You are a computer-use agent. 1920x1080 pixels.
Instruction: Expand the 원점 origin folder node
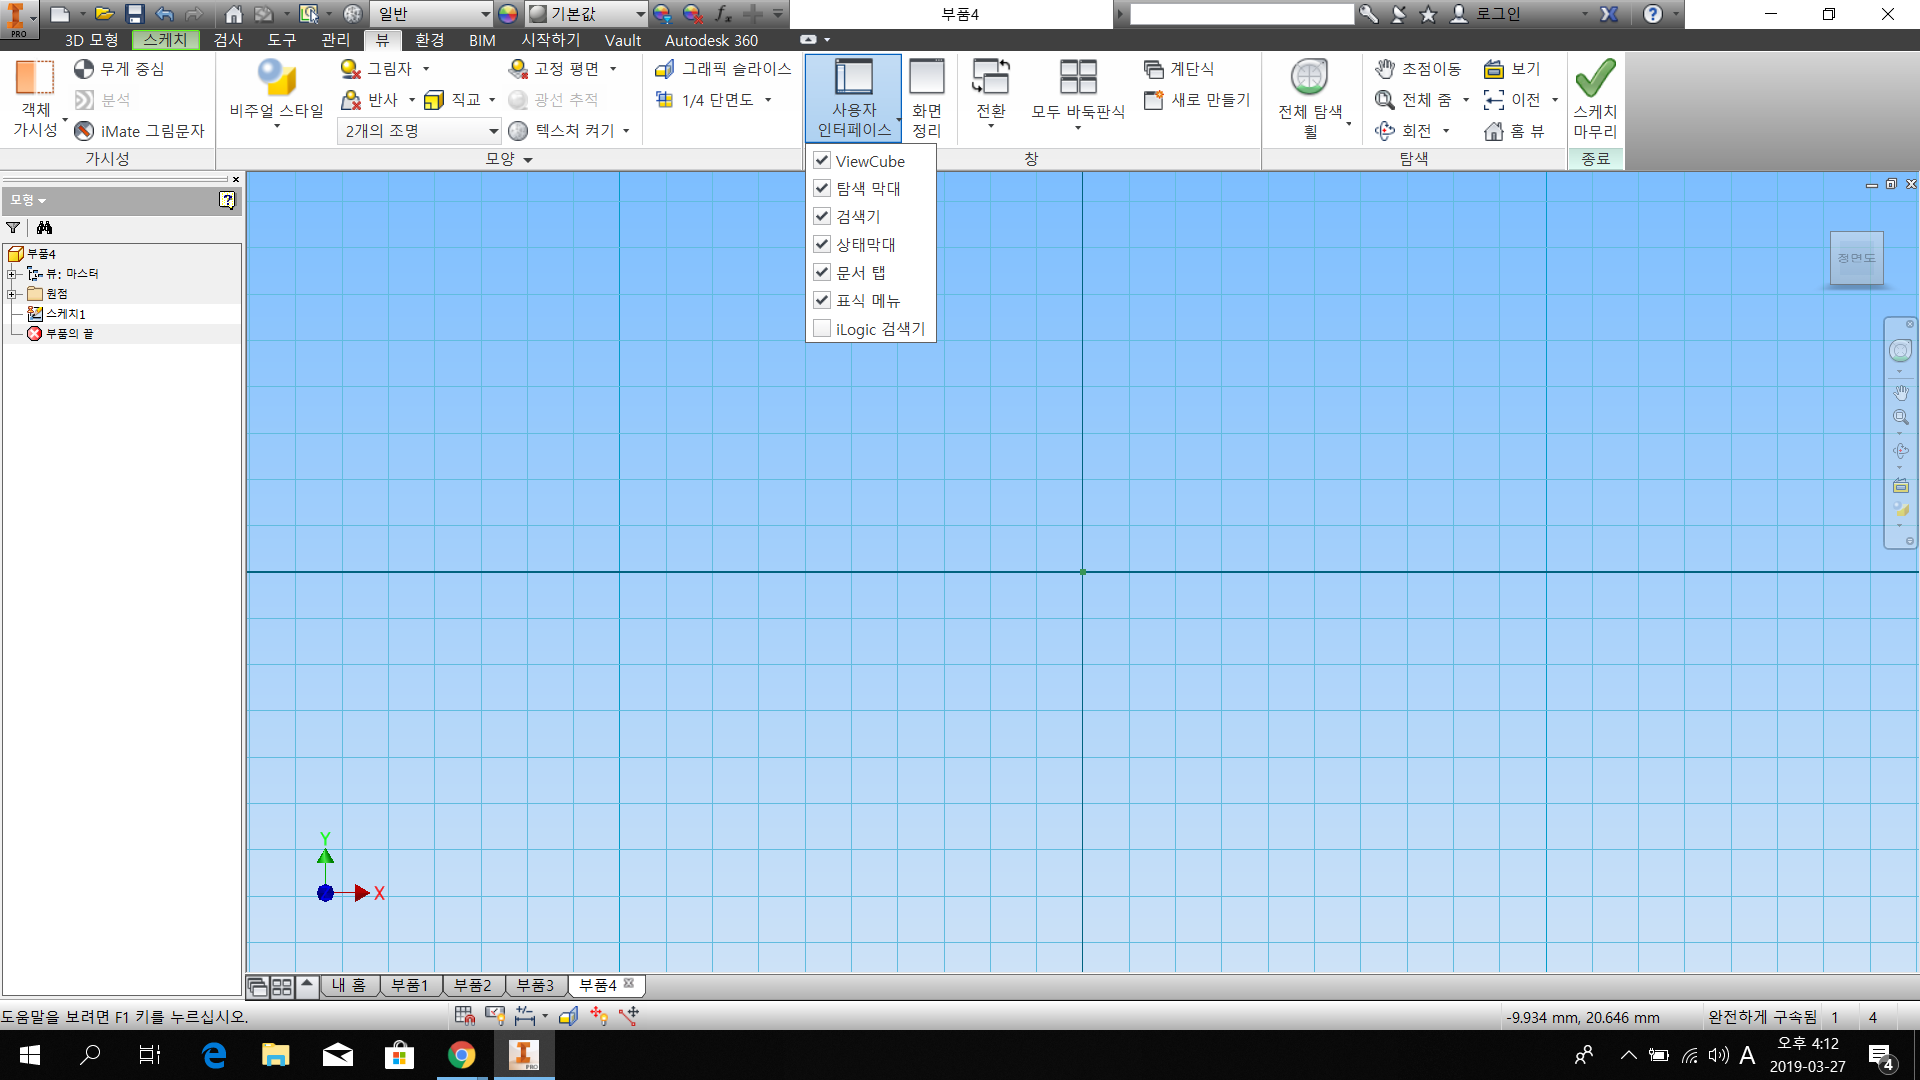pyautogui.click(x=12, y=294)
